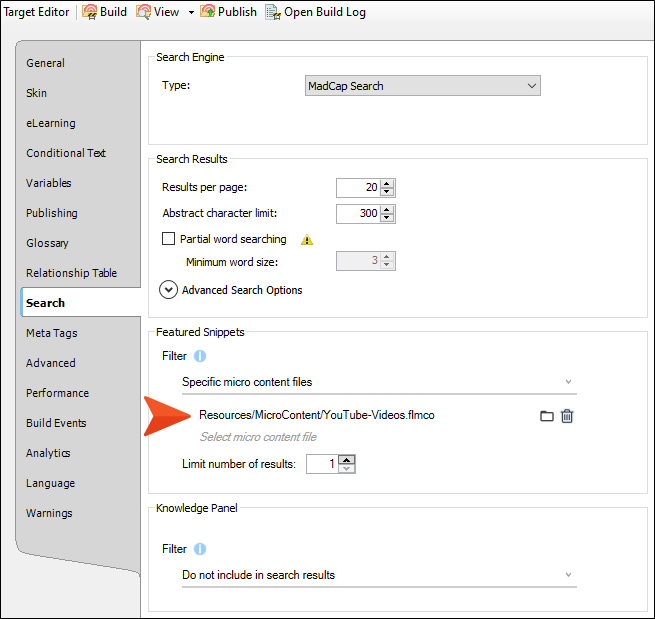Click the Publish toolbar icon

208,12
